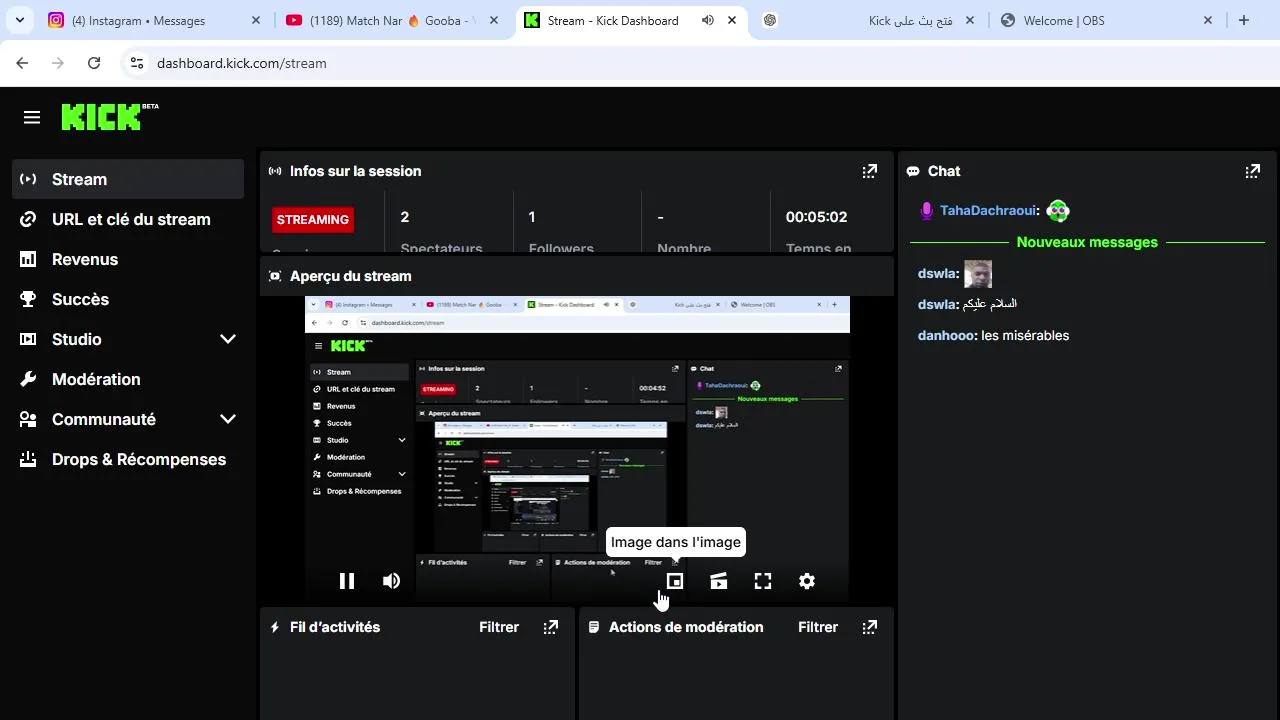Click the Drops & Récompenses icon

29,459
